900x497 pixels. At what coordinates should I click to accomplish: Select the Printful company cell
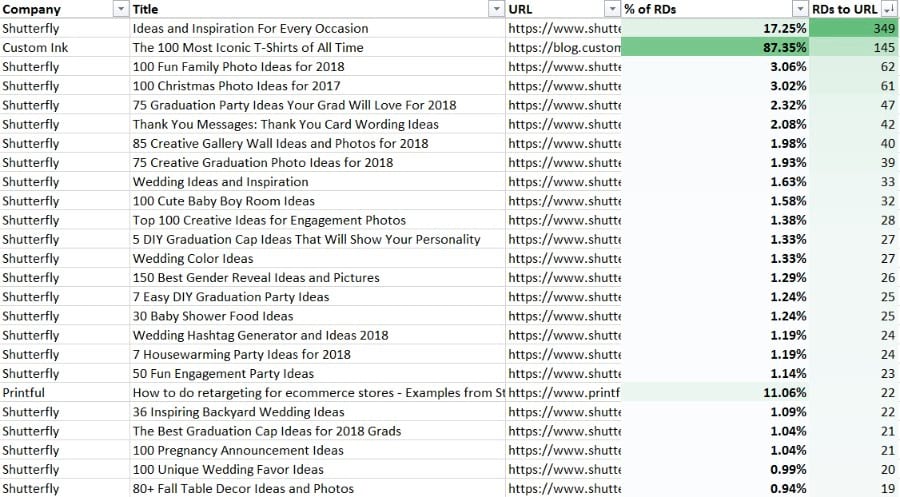[65, 393]
